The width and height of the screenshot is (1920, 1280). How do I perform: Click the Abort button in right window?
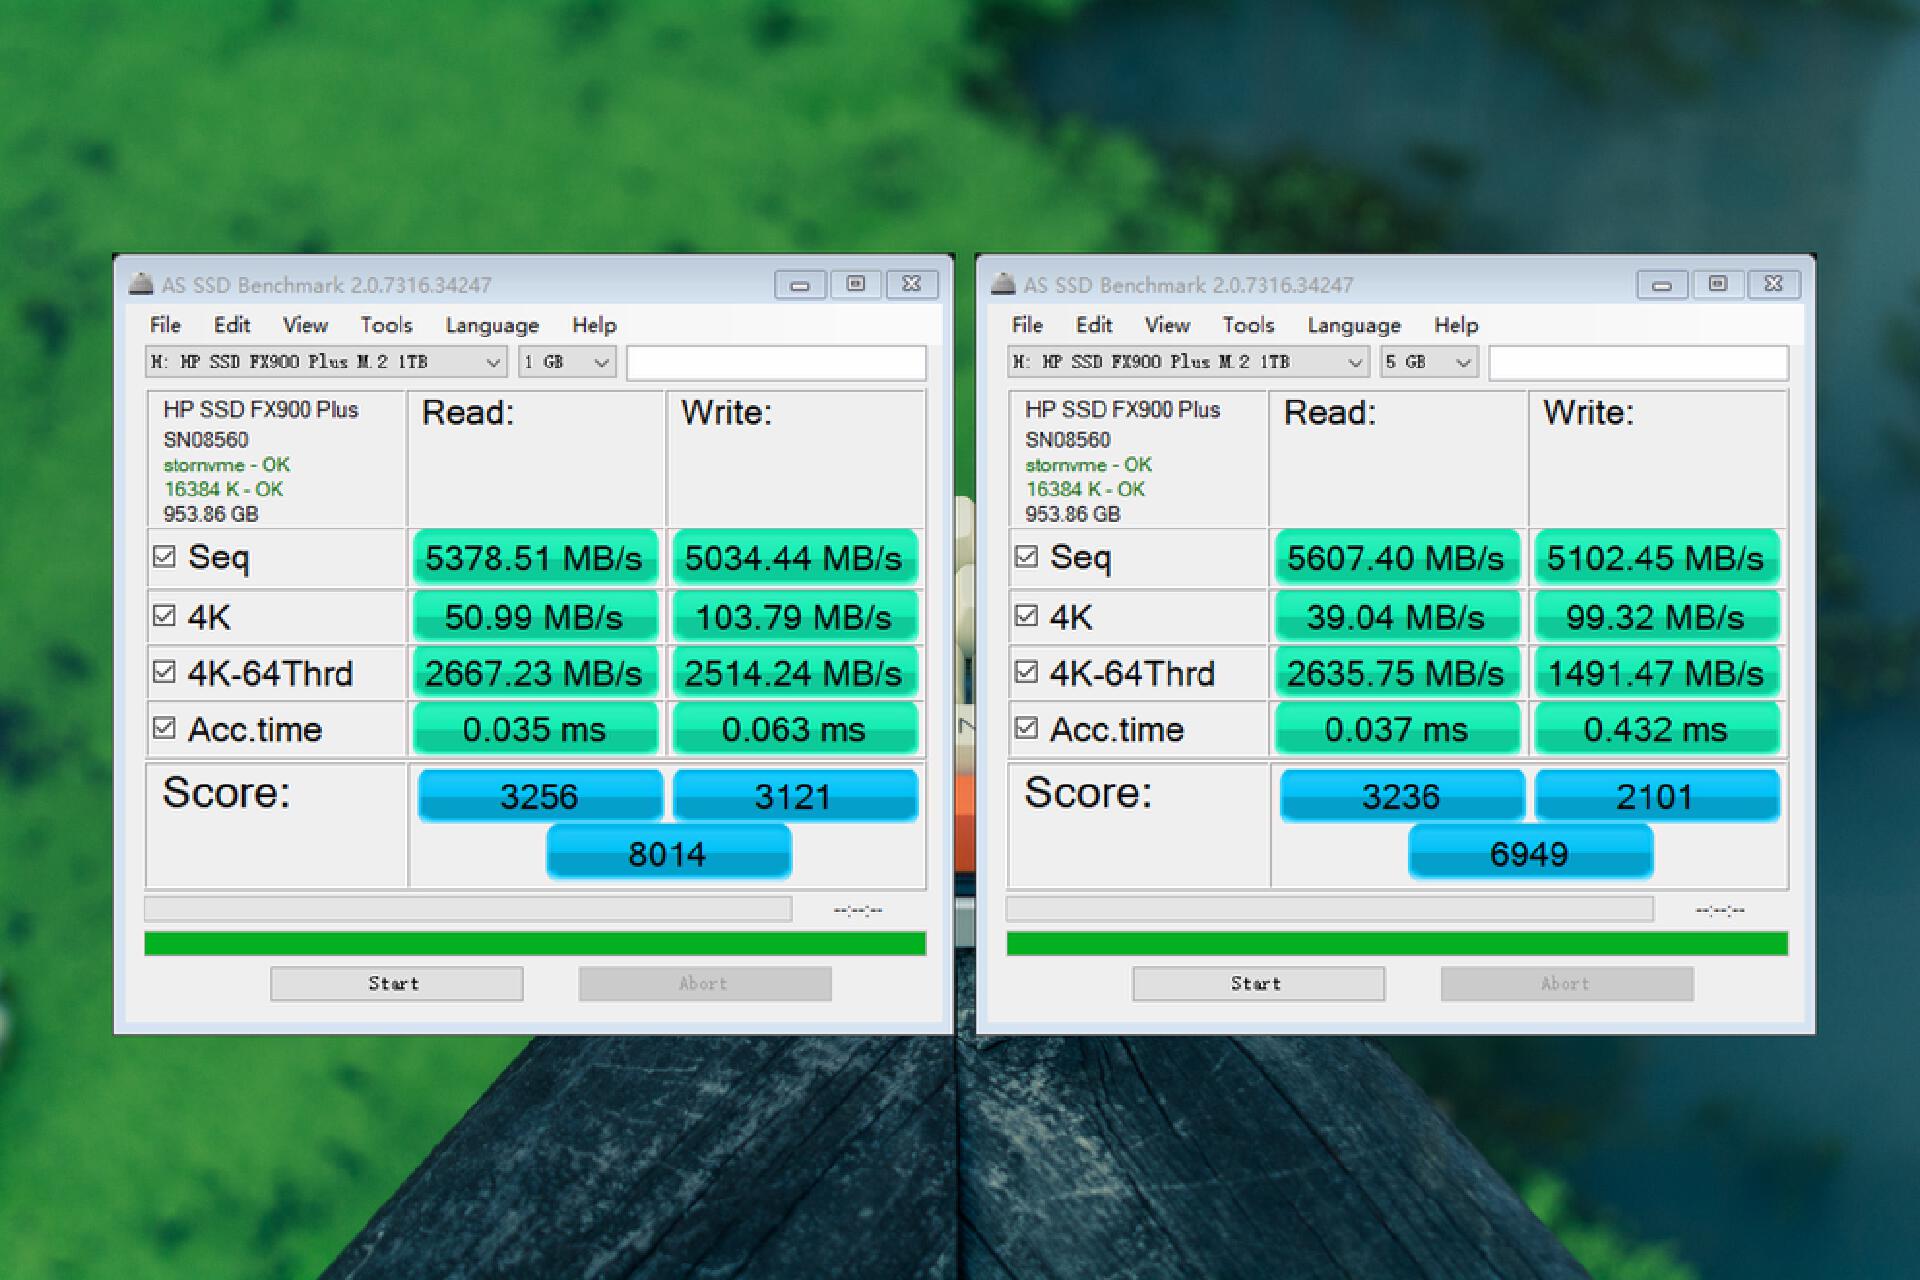pyautogui.click(x=1565, y=983)
